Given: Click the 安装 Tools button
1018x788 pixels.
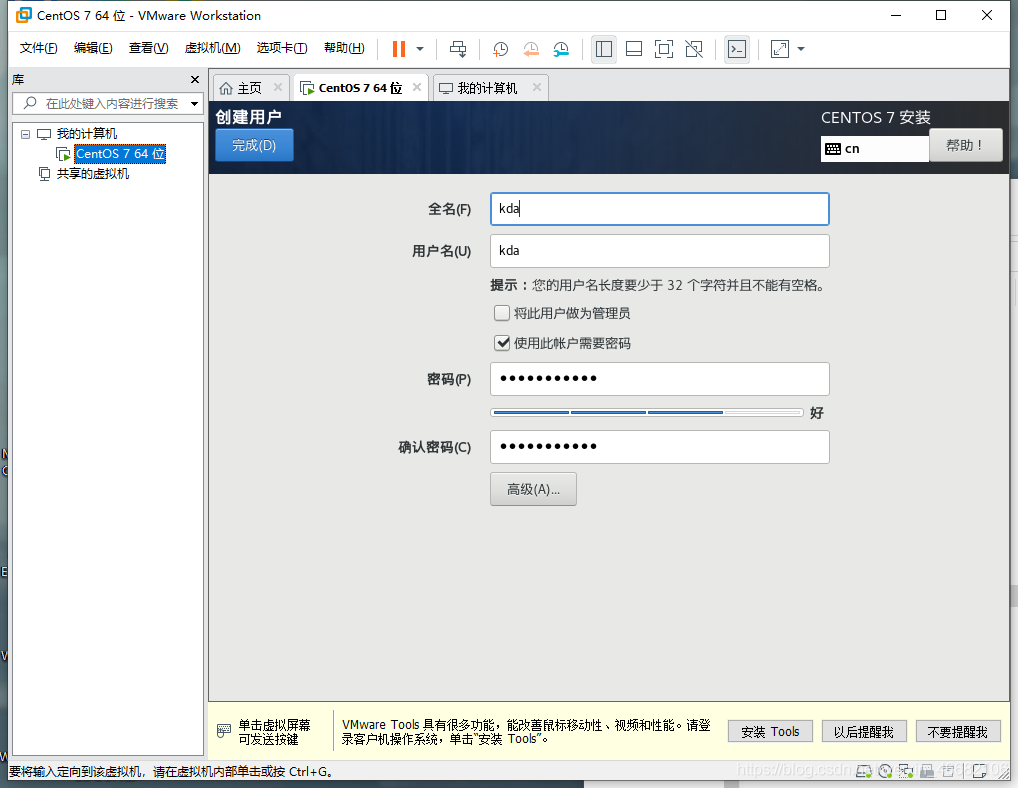Looking at the screenshot, I should pos(770,732).
